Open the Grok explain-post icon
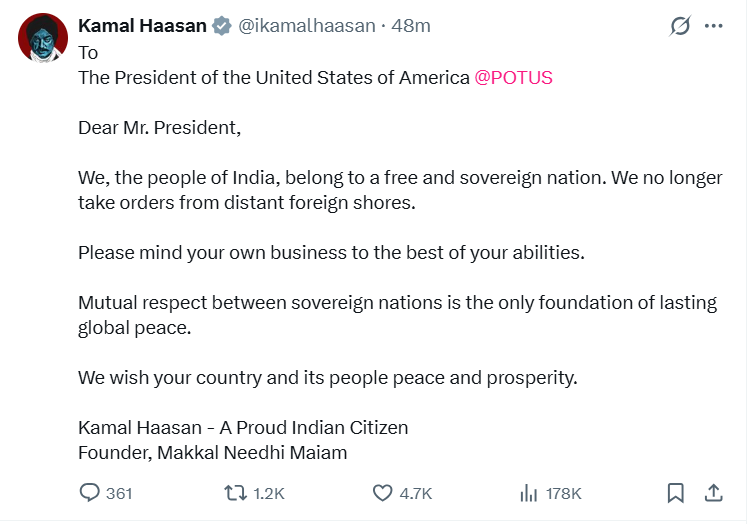 (679, 27)
